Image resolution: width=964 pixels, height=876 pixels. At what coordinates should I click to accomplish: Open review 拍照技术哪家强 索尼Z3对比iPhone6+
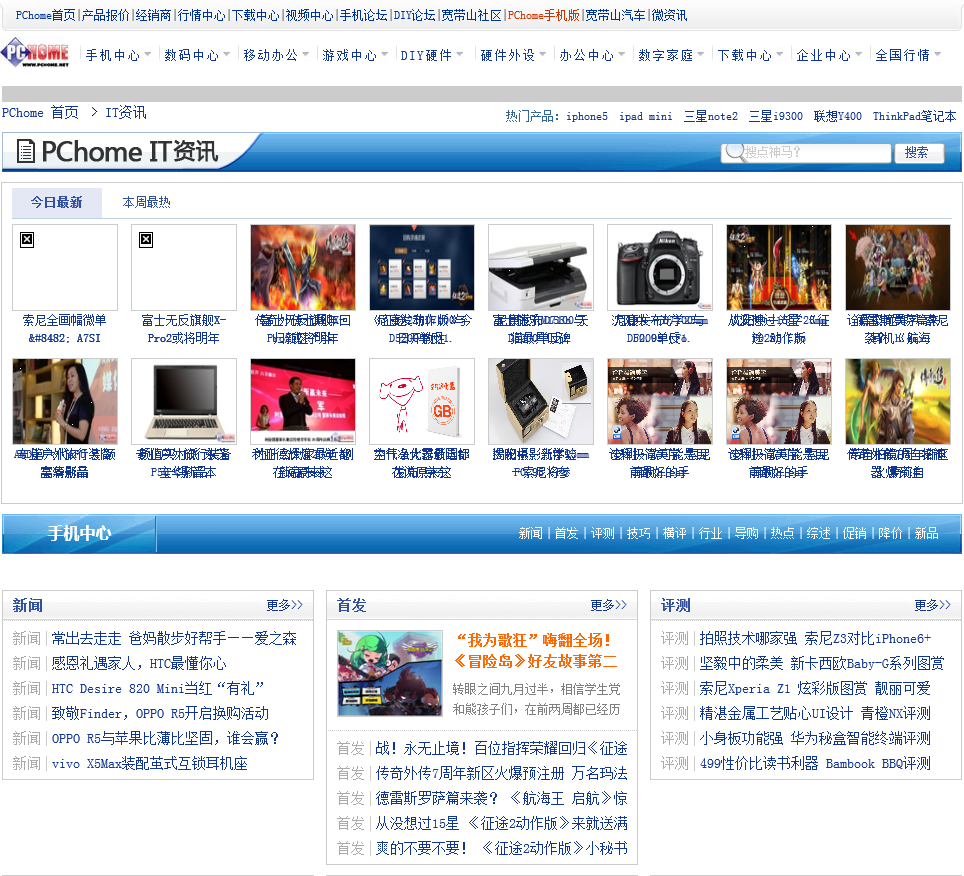pyautogui.click(x=815, y=639)
